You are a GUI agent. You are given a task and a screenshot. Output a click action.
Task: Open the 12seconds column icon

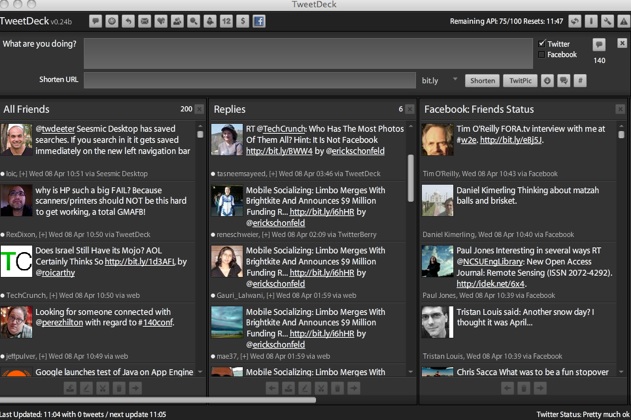(x=226, y=21)
